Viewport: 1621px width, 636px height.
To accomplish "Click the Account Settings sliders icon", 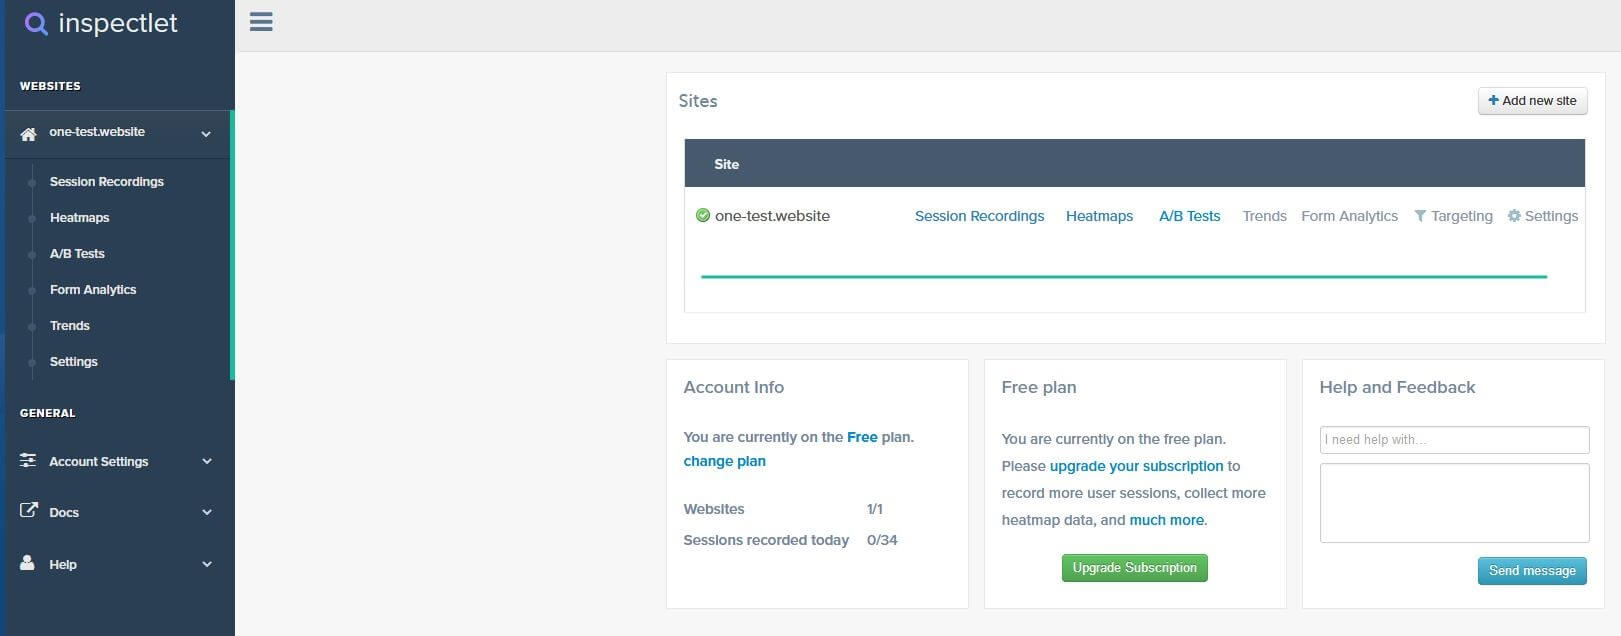I will point(28,461).
